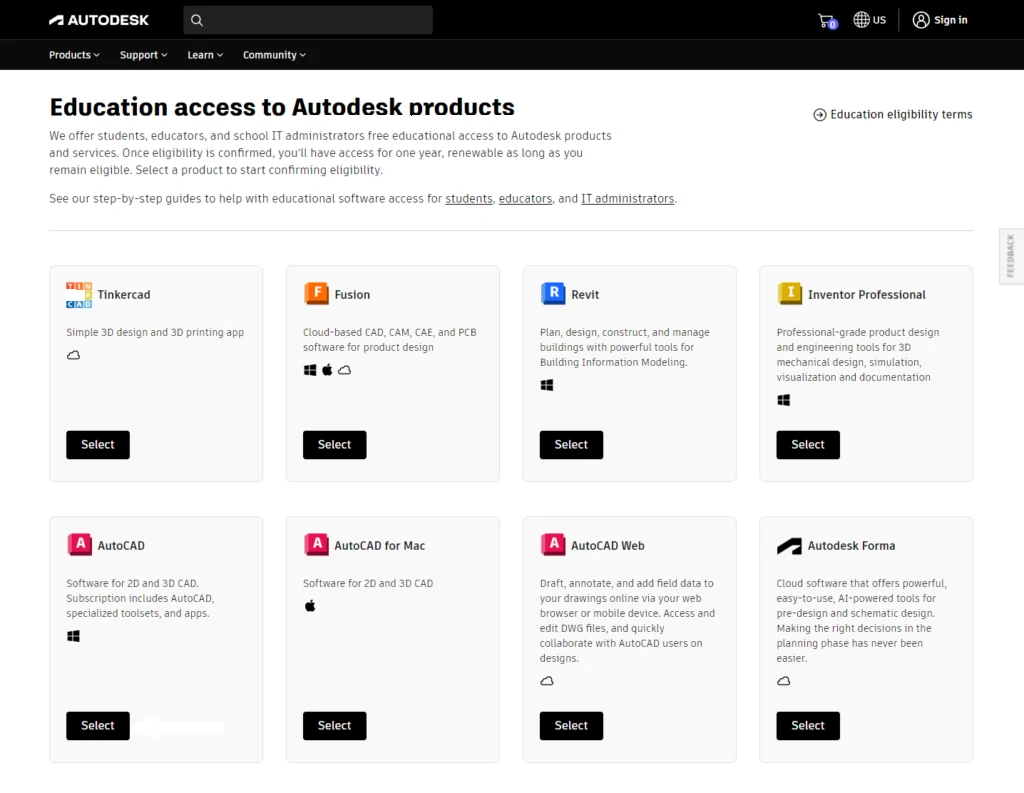Open the educators guide link

(525, 199)
